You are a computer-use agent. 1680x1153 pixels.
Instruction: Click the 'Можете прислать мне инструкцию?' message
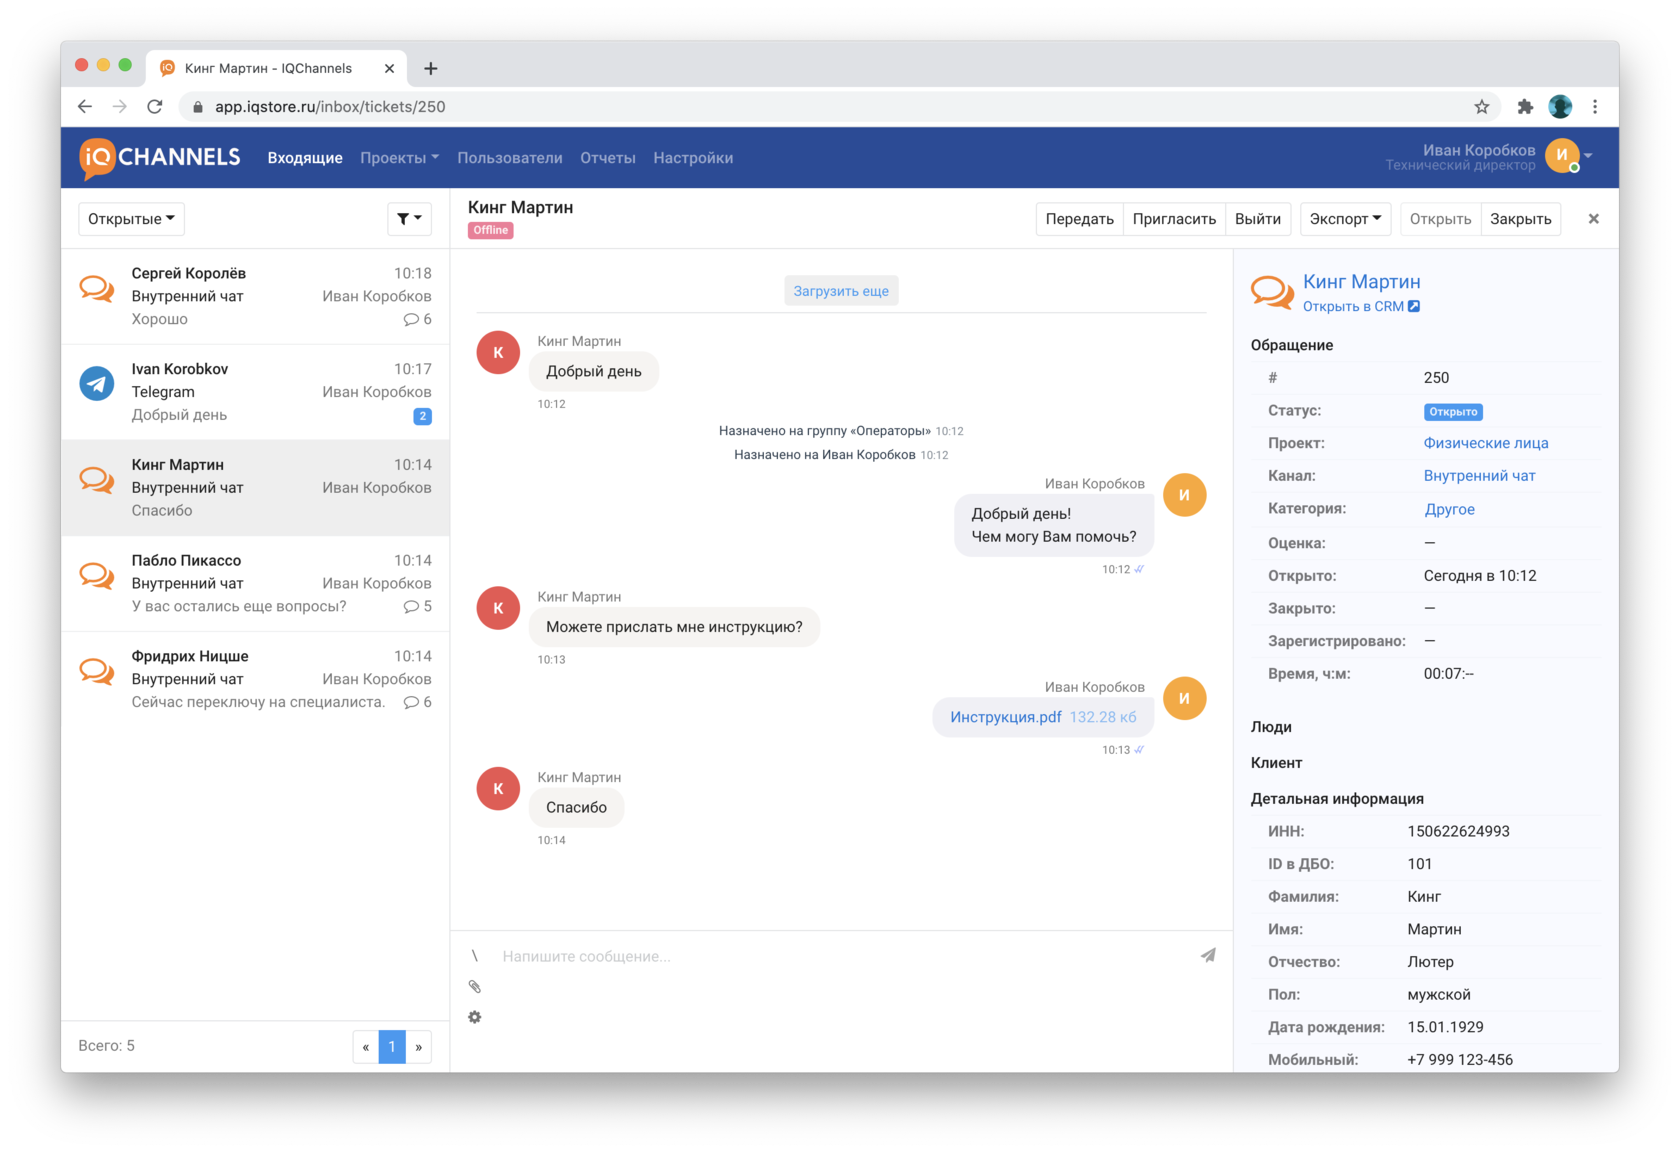point(674,627)
